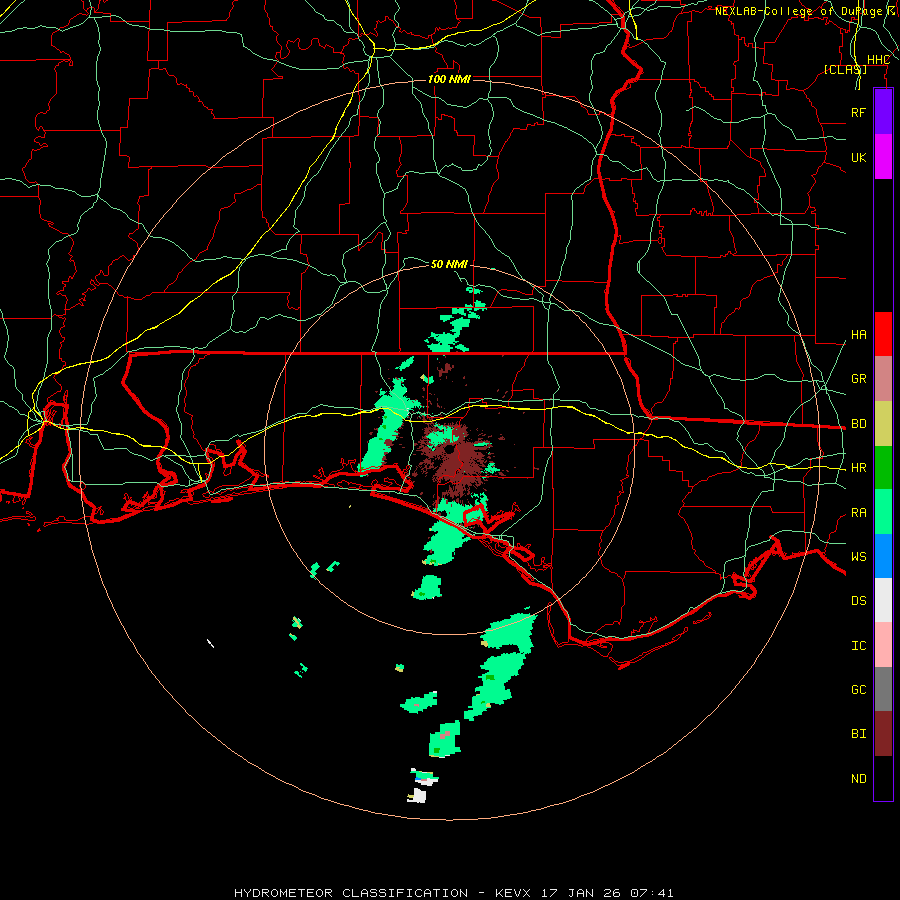The image size is (900, 900).
Task: Click the DS legend label
Action: 858,601
